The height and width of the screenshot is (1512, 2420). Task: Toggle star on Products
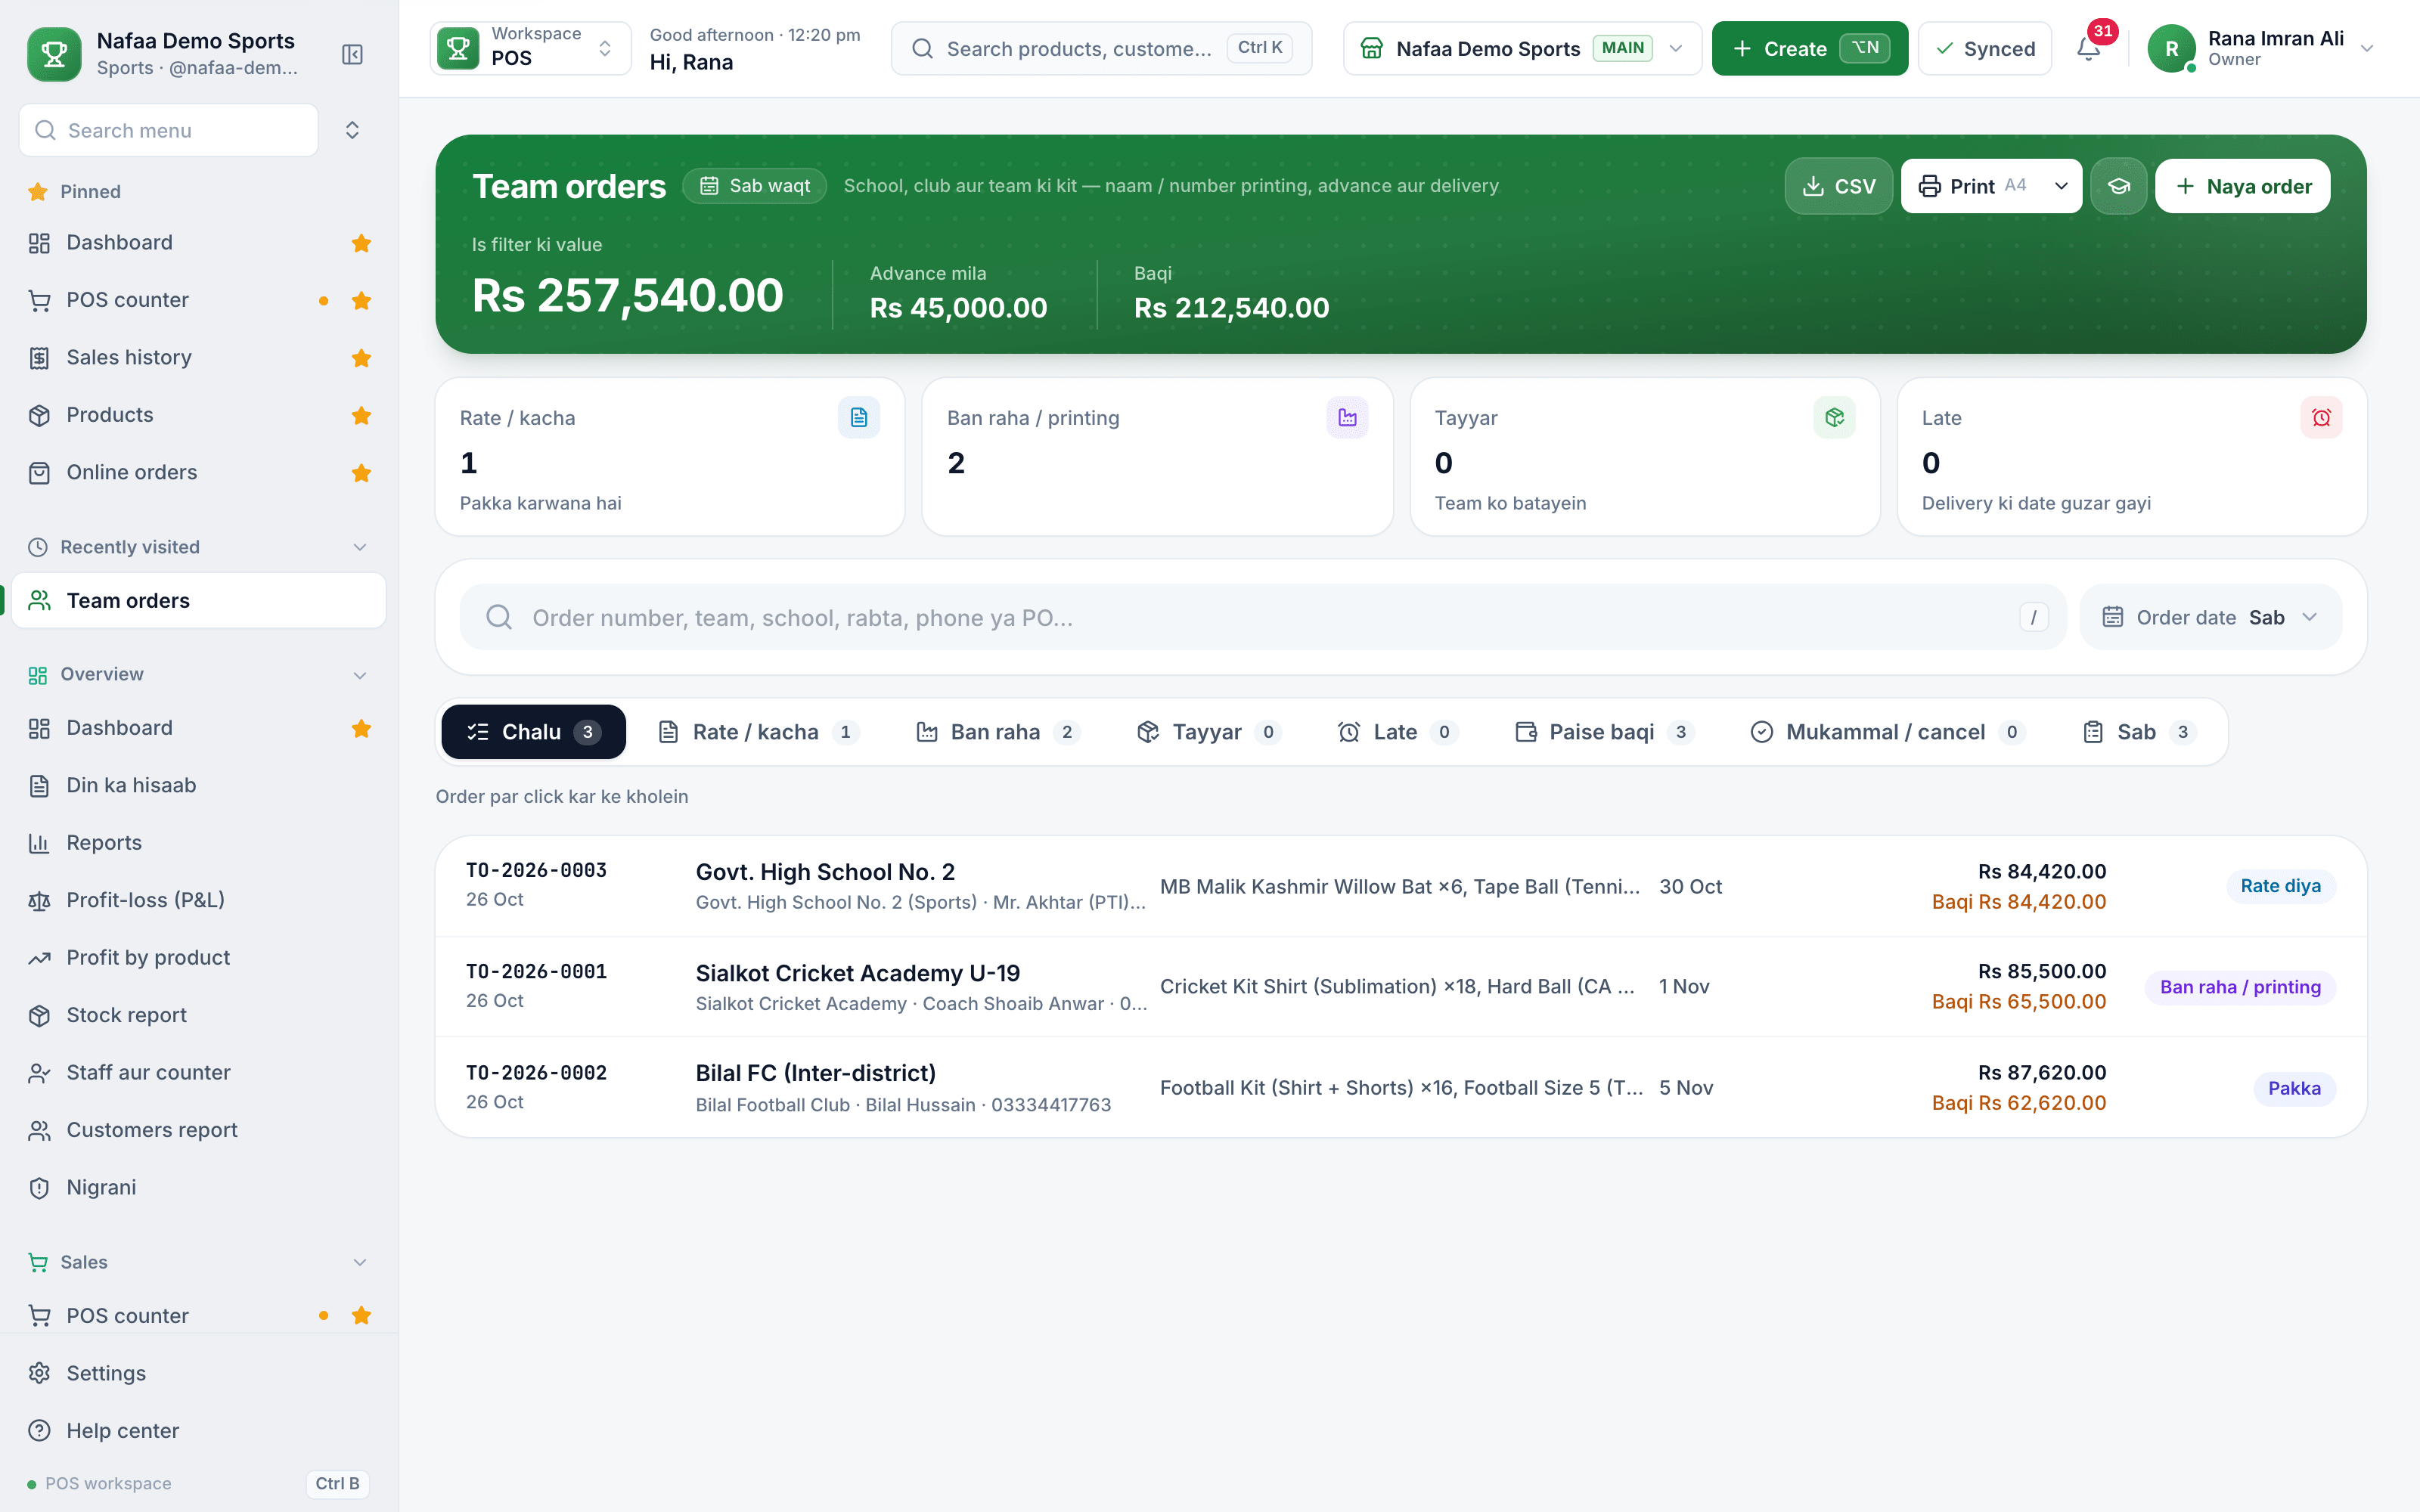point(362,415)
